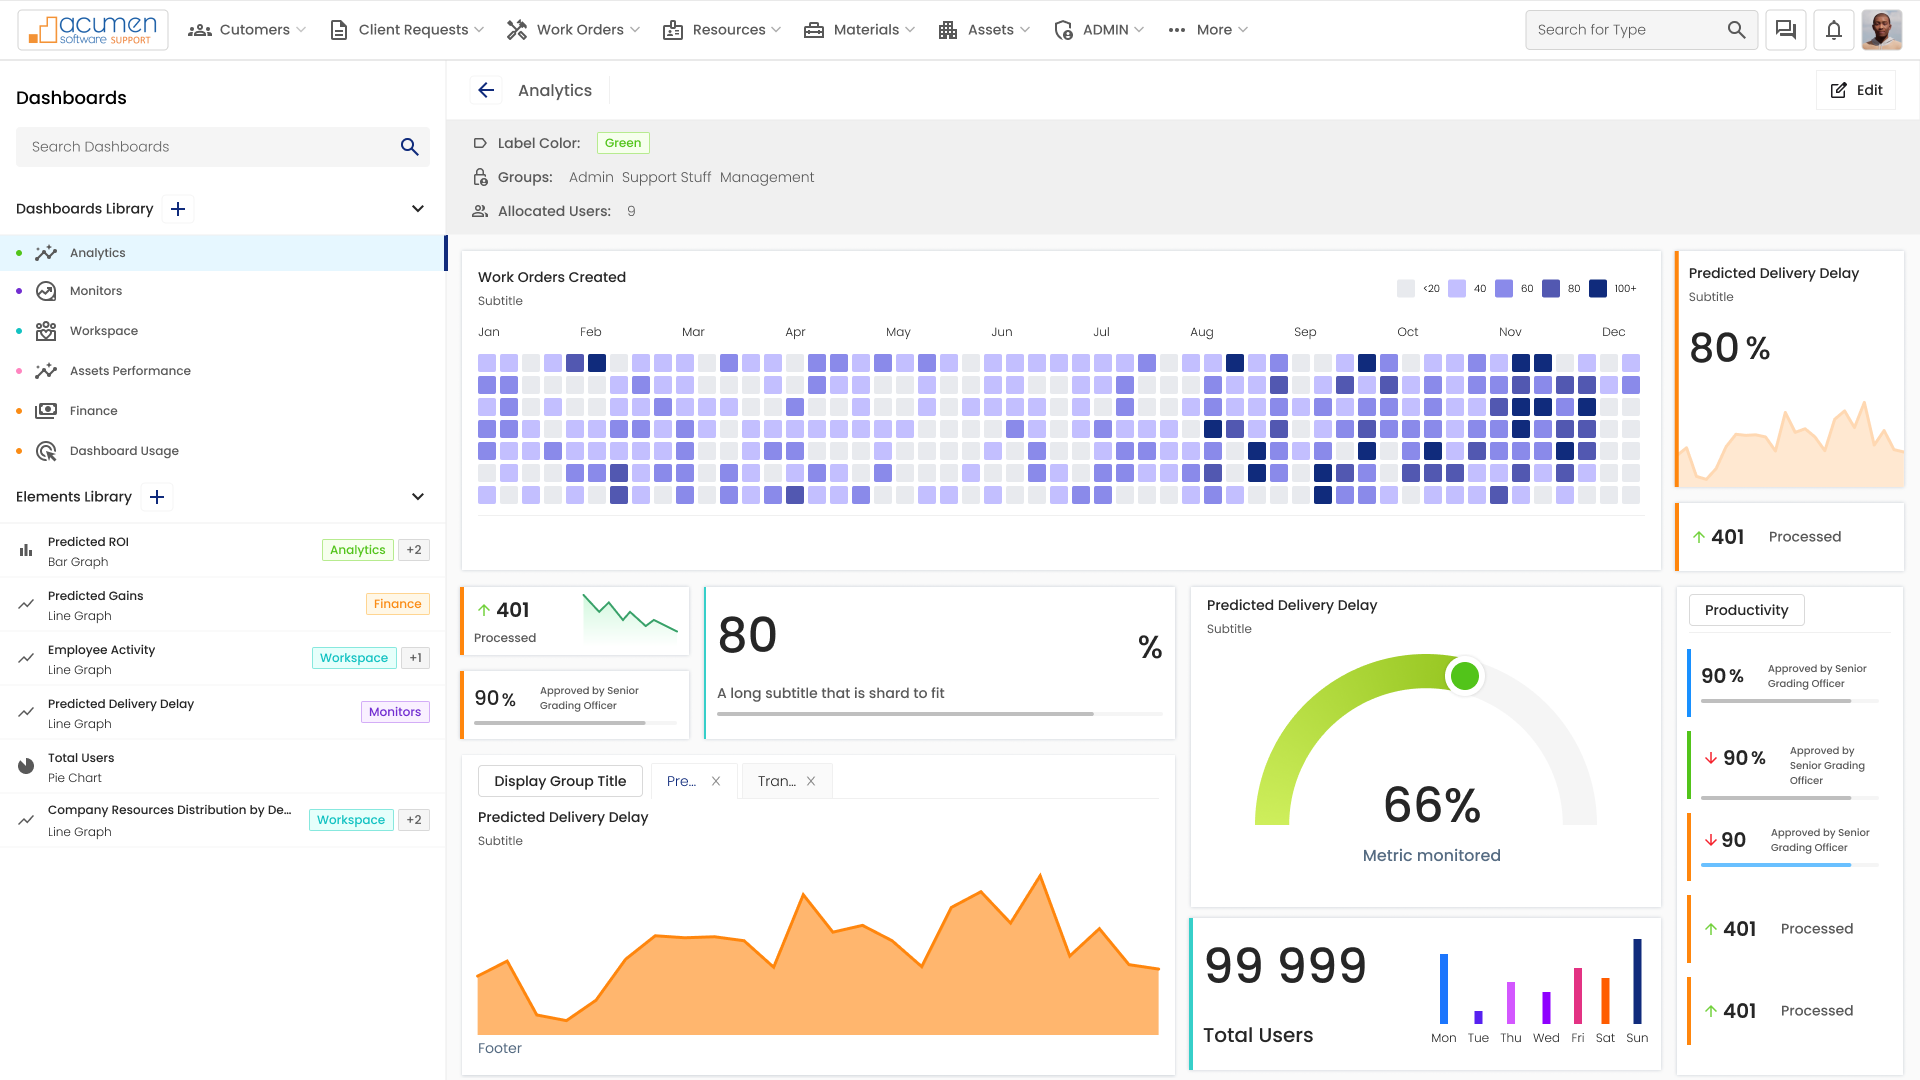The height and width of the screenshot is (1080, 1920).
Task: Expand the More menu dropdown
Action: click(x=1208, y=30)
